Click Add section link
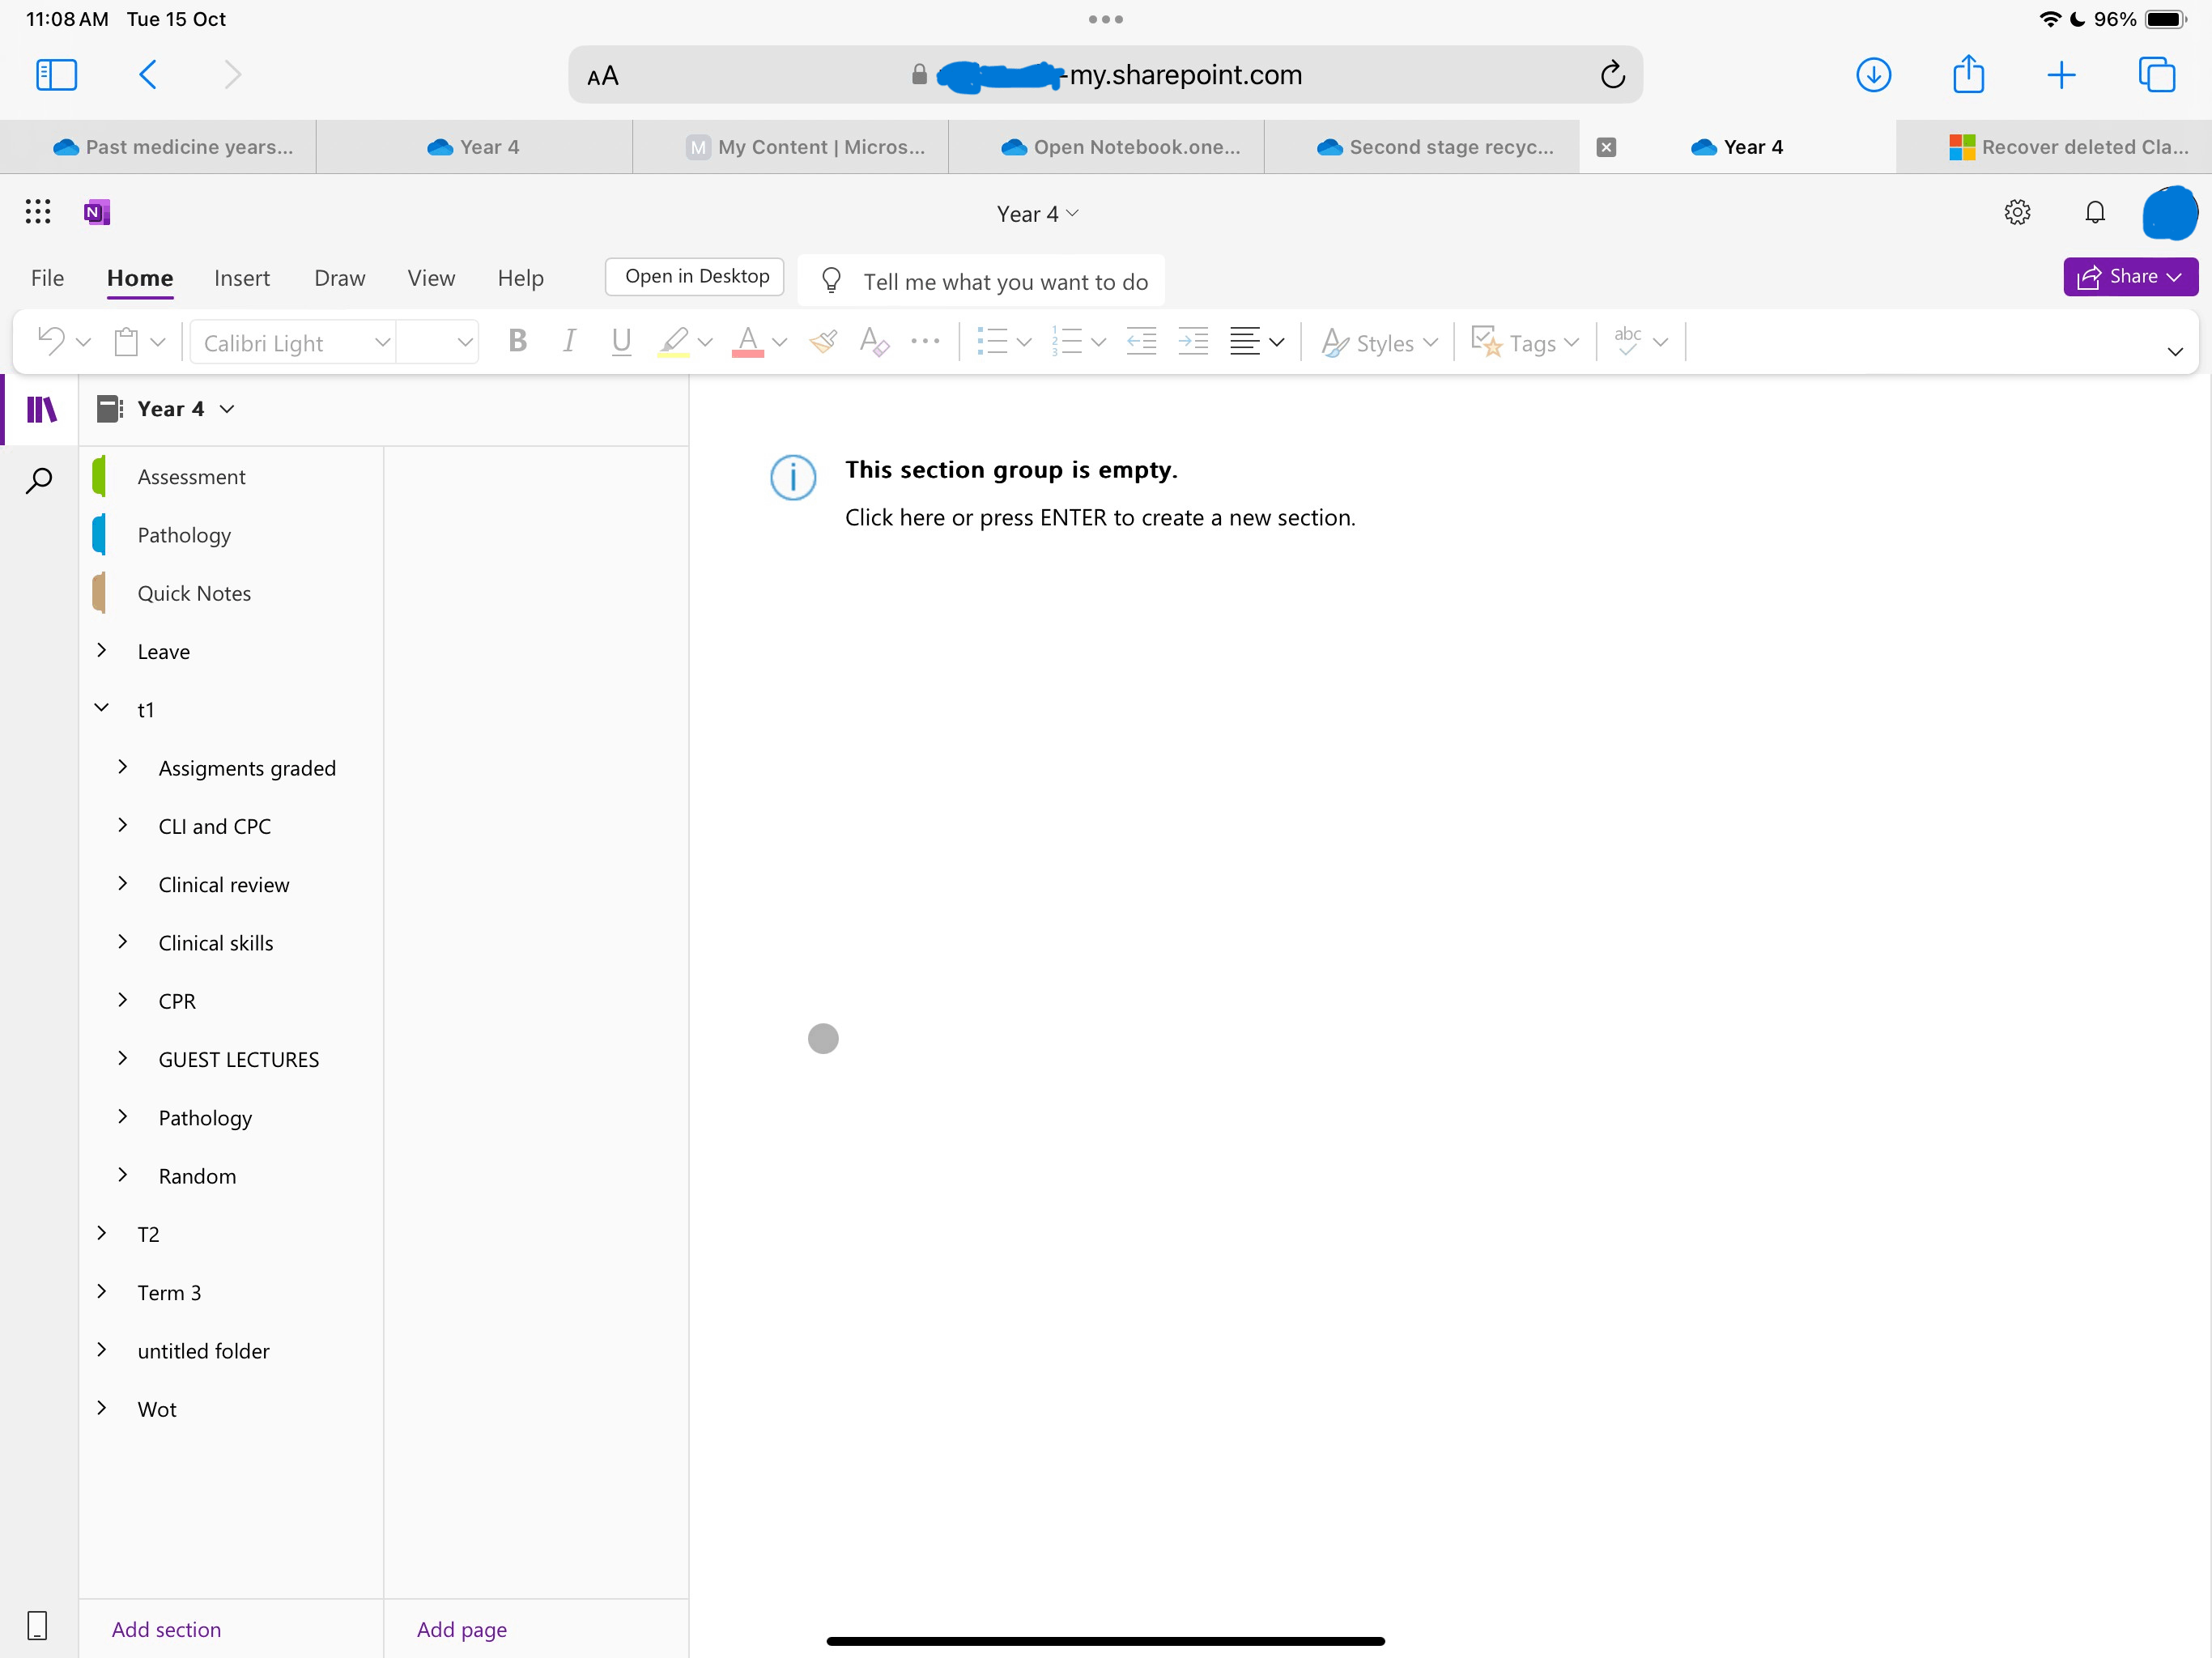The height and width of the screenshot is (1658, 2212). 166,1629
